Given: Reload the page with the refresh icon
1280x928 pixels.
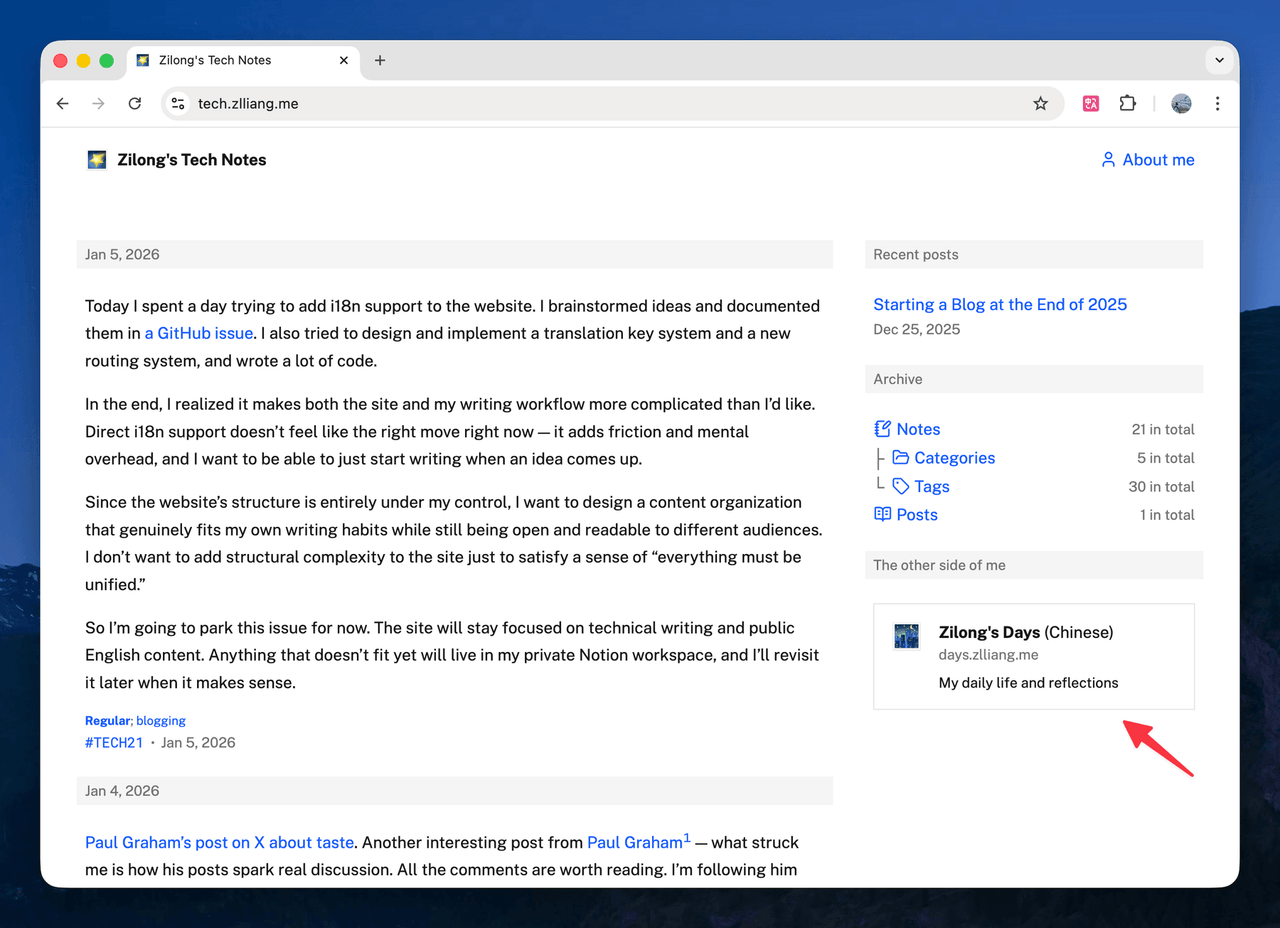Looking at the screenshot, I should point(135,104).
